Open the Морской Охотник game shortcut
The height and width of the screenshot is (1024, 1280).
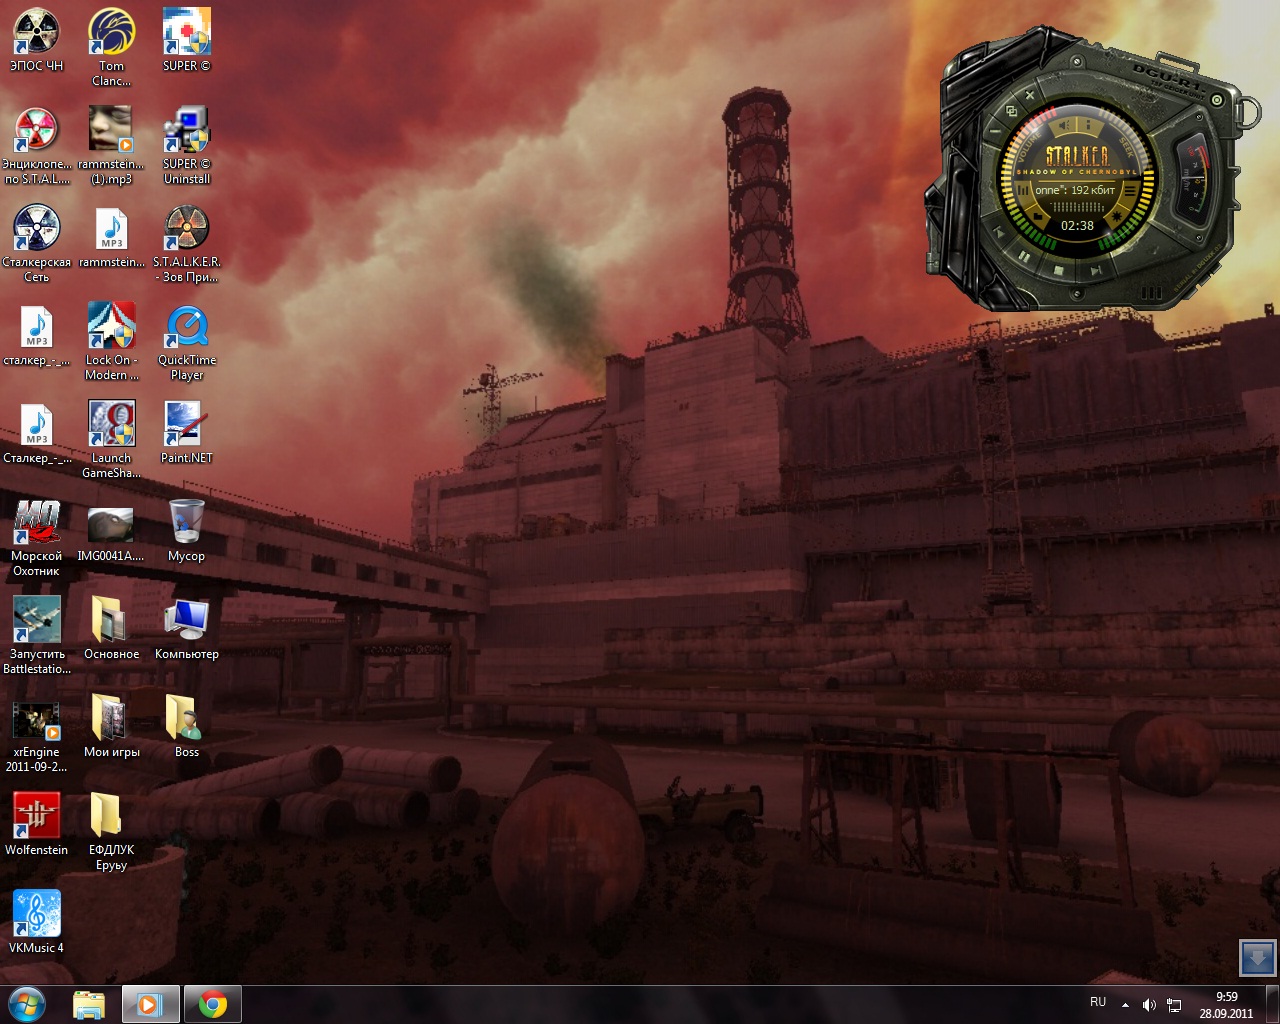coord(36,538)
